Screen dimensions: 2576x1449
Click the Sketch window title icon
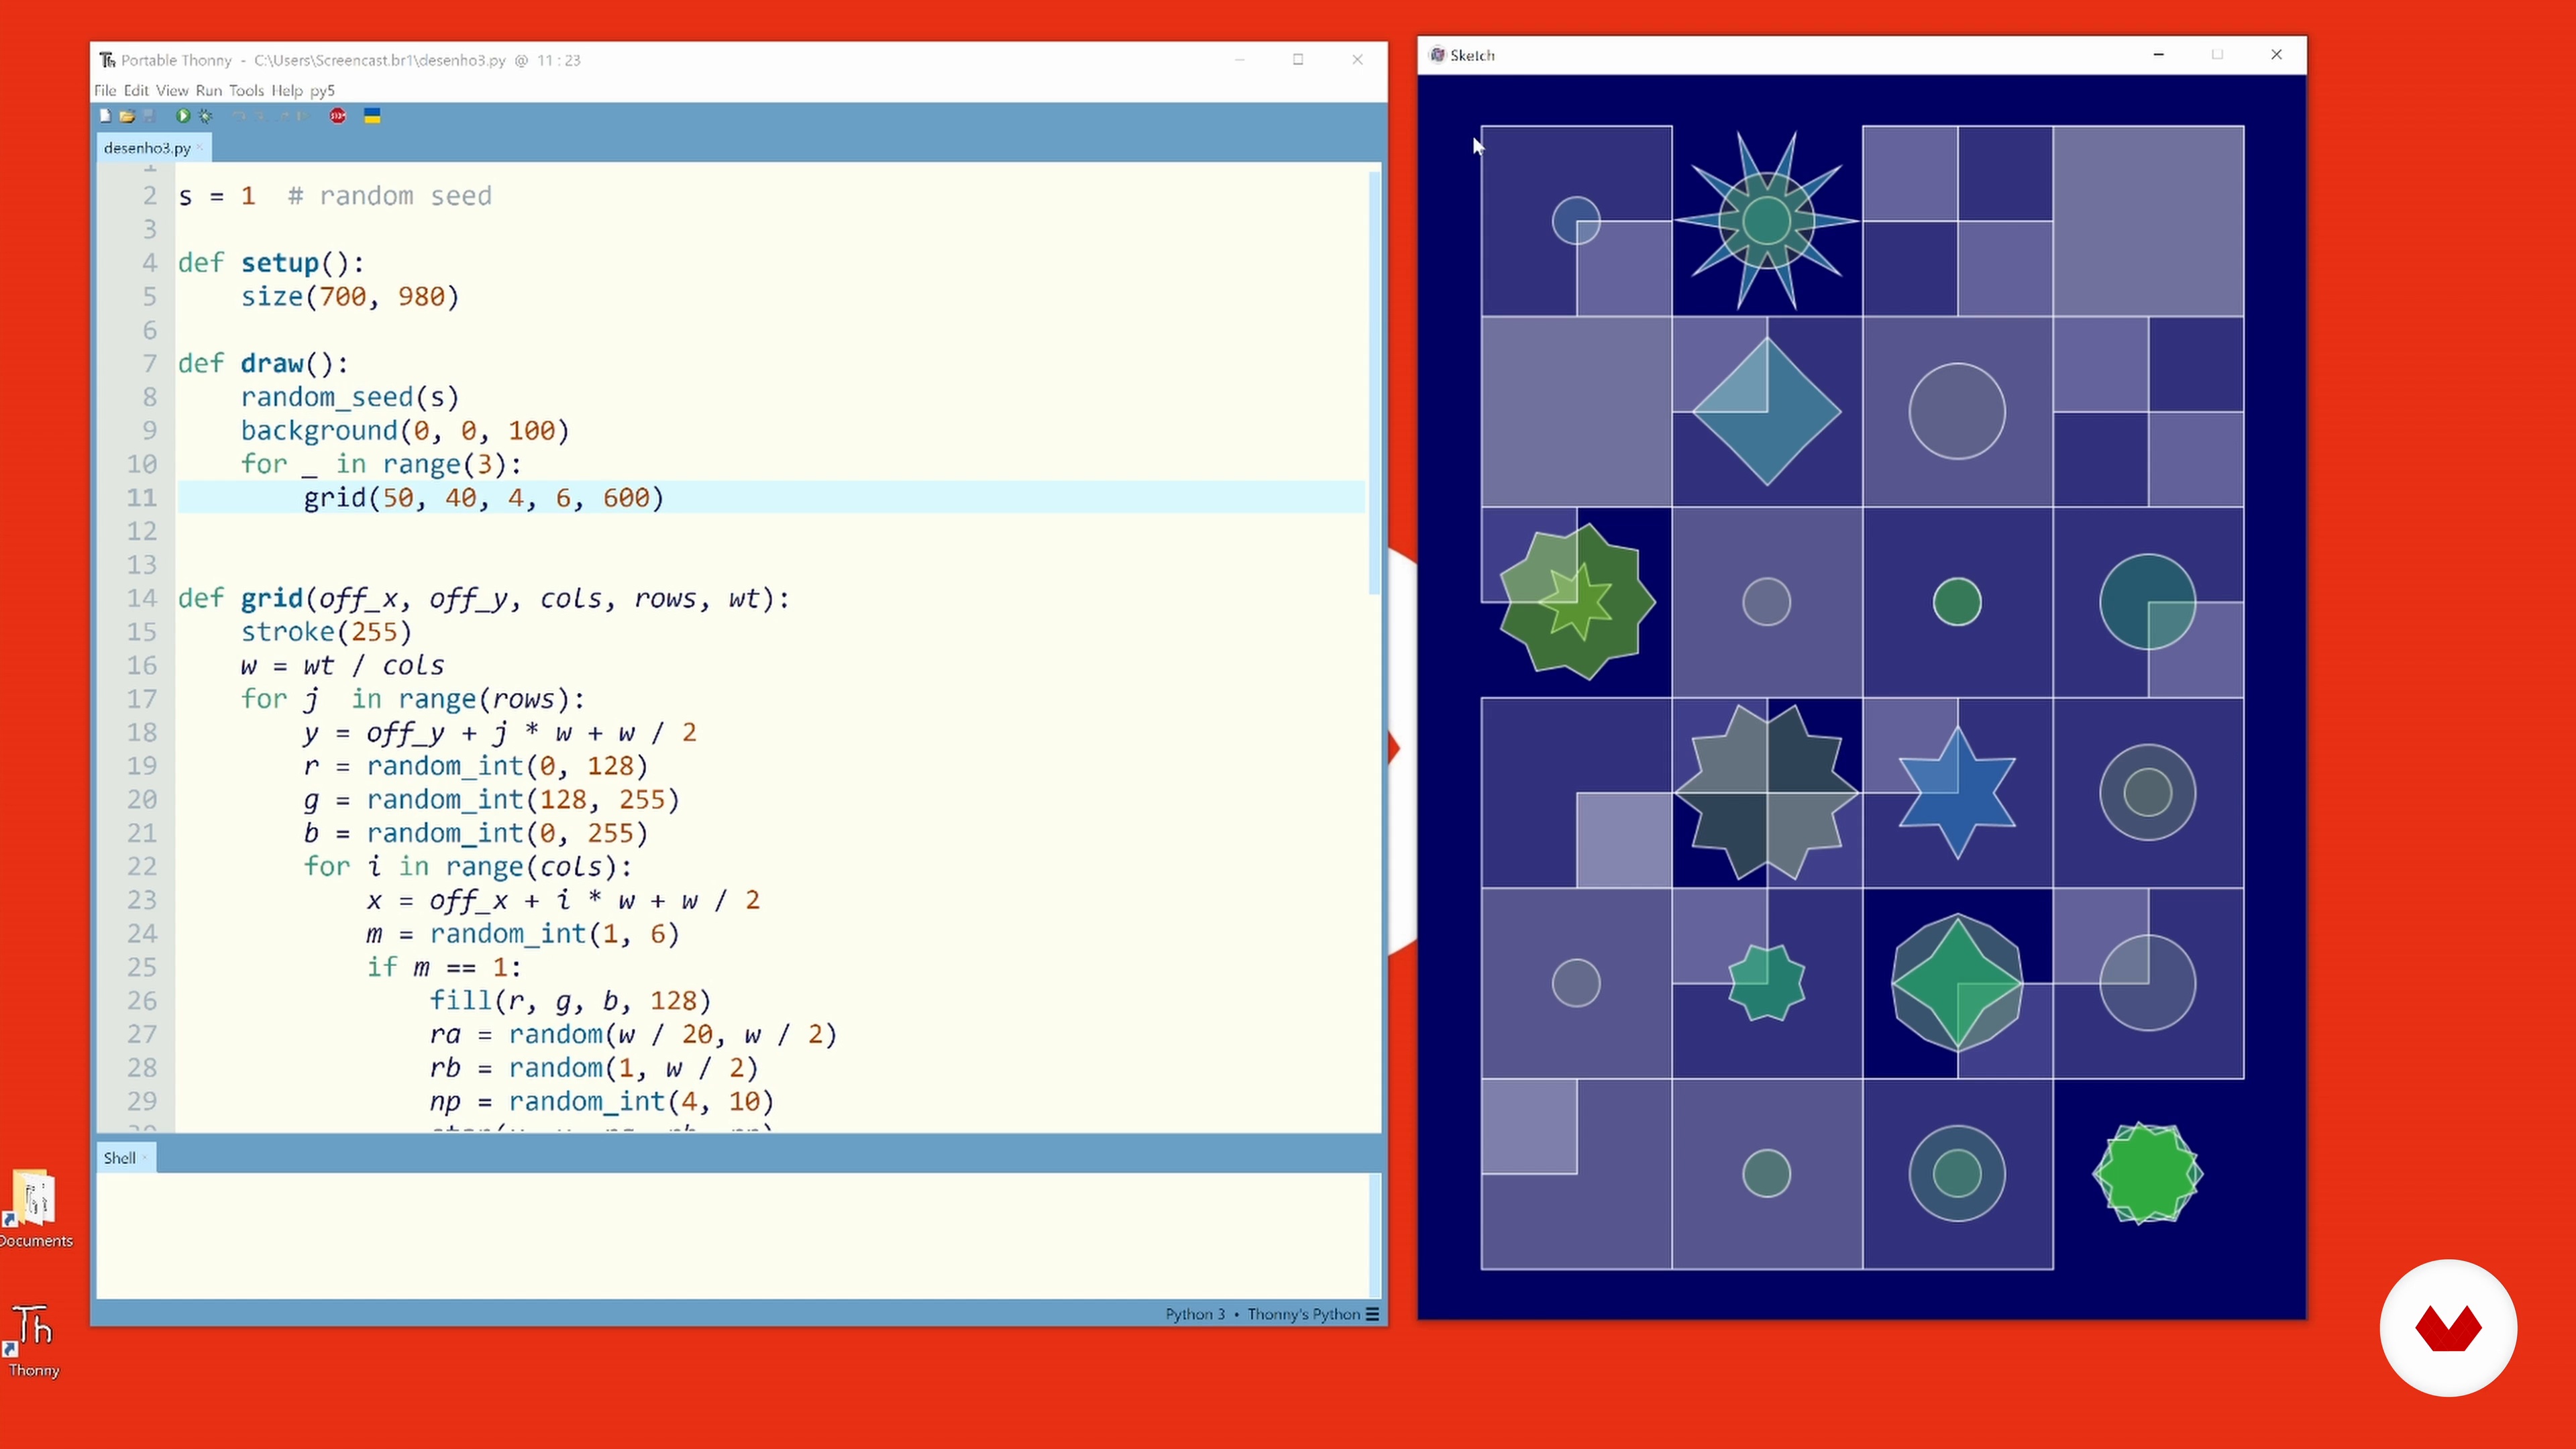pos(1437,55)
